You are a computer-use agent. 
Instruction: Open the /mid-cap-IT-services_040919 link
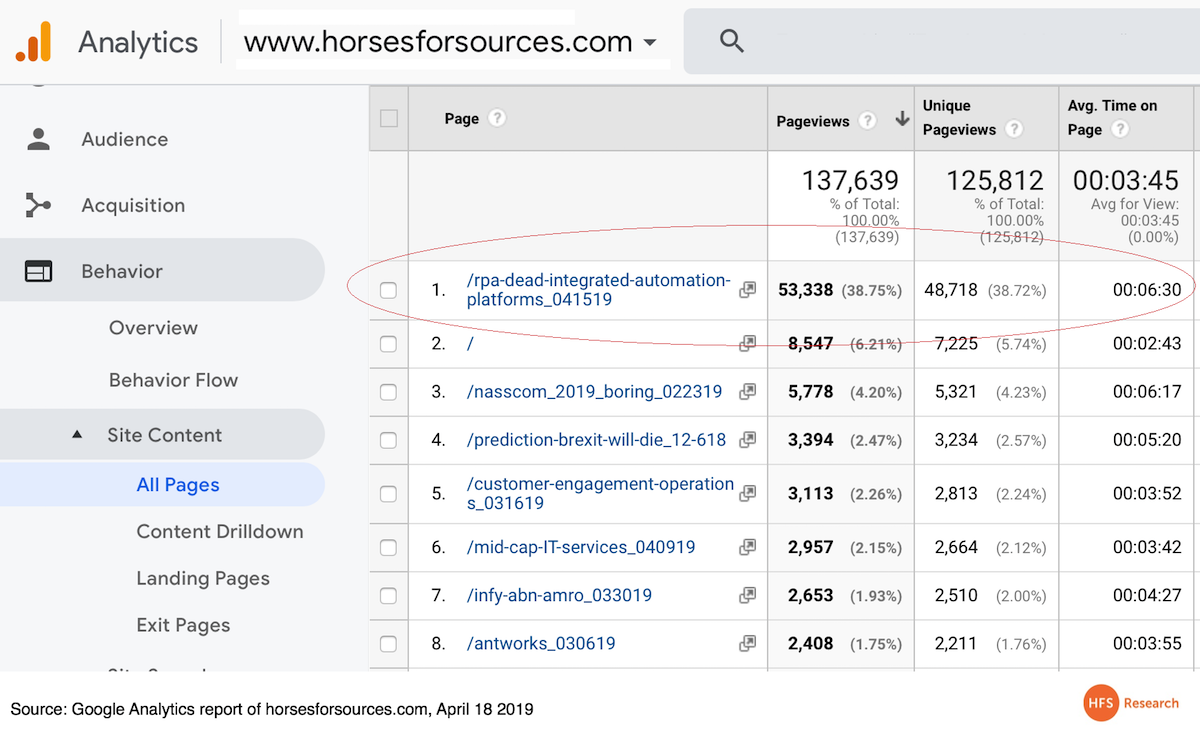581,547
